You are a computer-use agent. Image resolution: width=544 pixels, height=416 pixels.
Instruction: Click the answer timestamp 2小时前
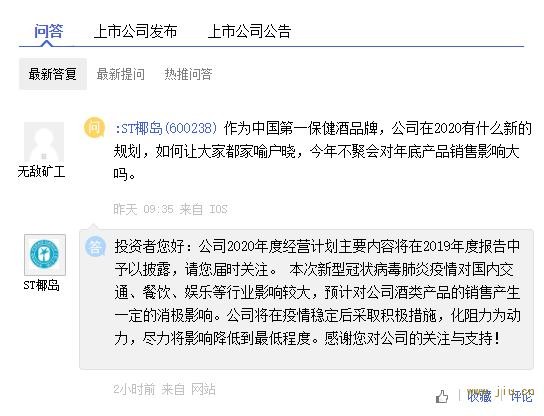pyautogui.click(x=134, y=389)
